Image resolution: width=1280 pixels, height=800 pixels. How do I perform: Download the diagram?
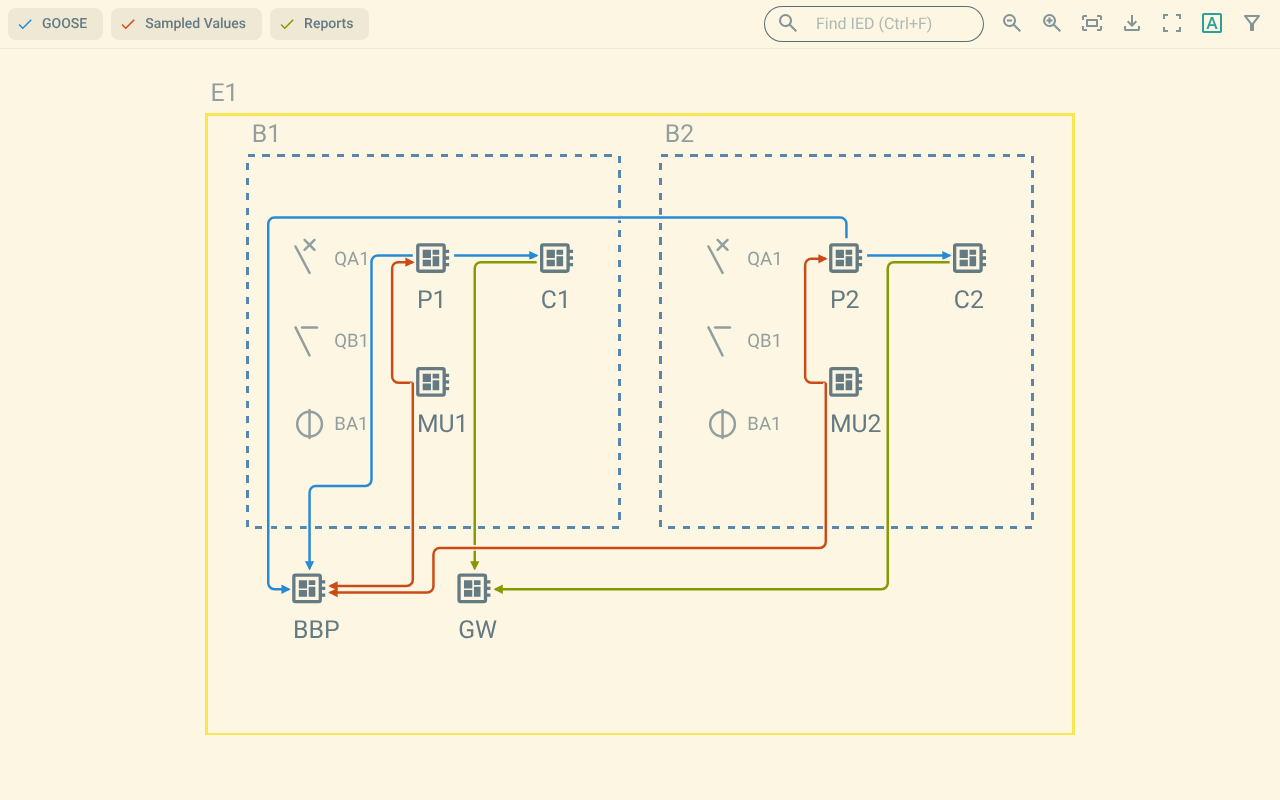1132,23
